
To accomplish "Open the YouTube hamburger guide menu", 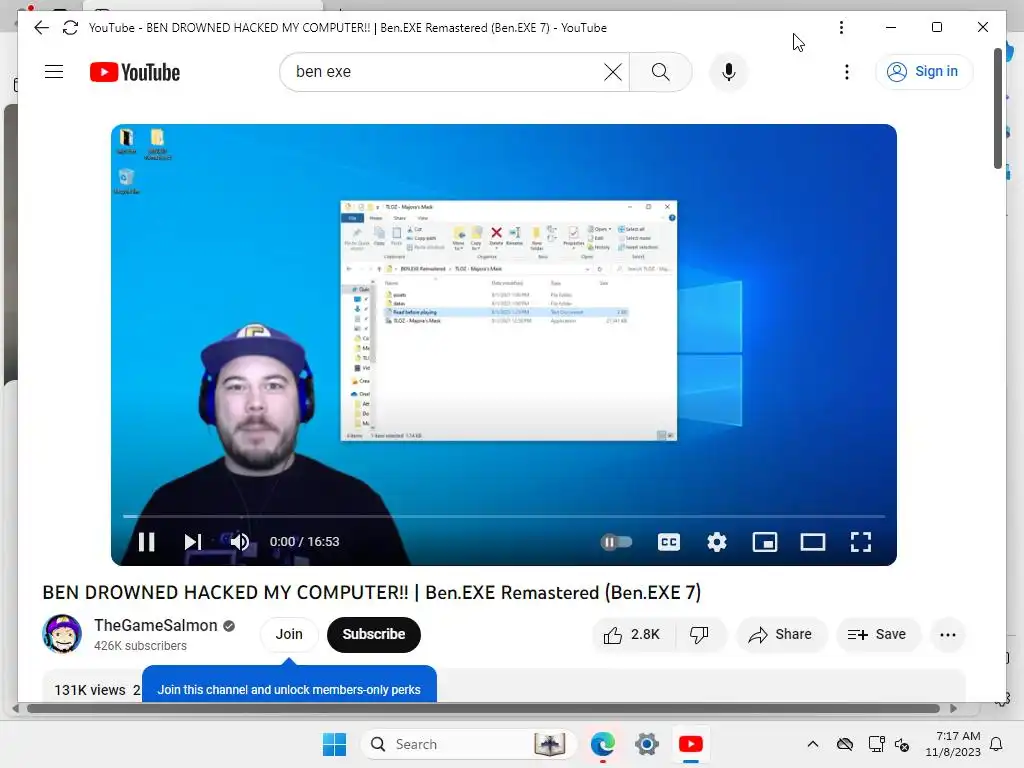I will (x=54, y=72).
